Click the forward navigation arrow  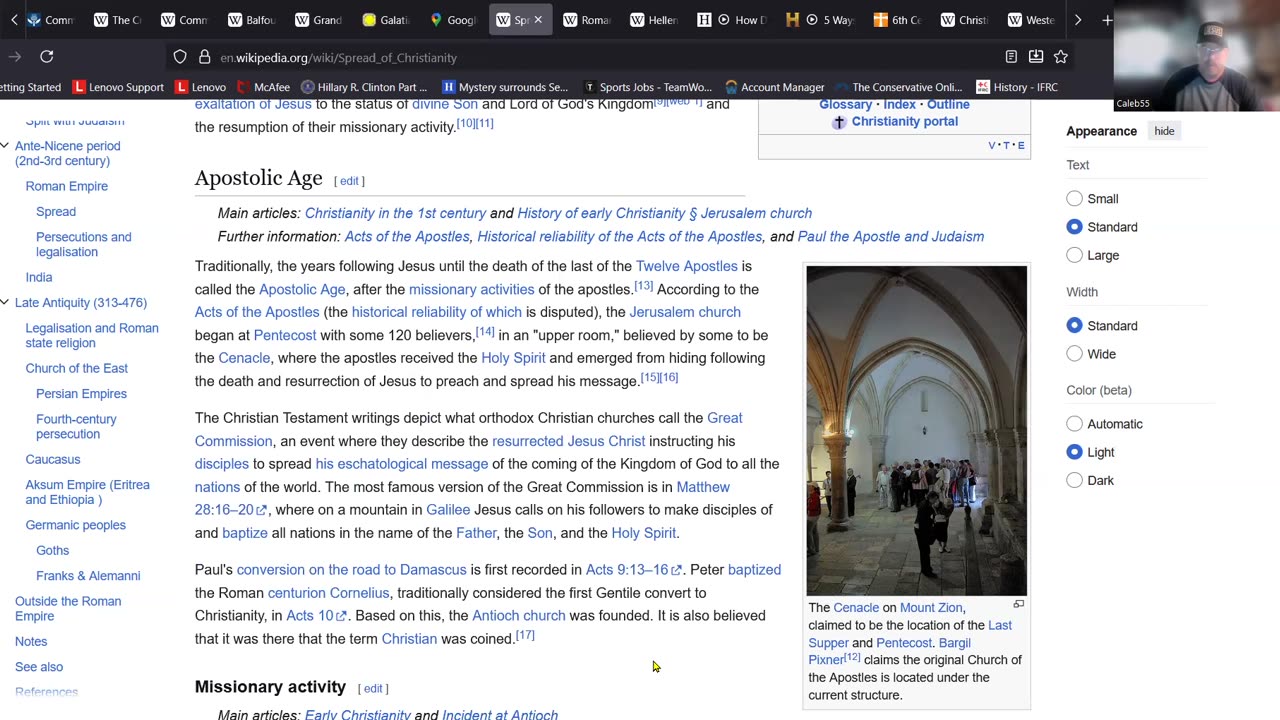point(15,57)
